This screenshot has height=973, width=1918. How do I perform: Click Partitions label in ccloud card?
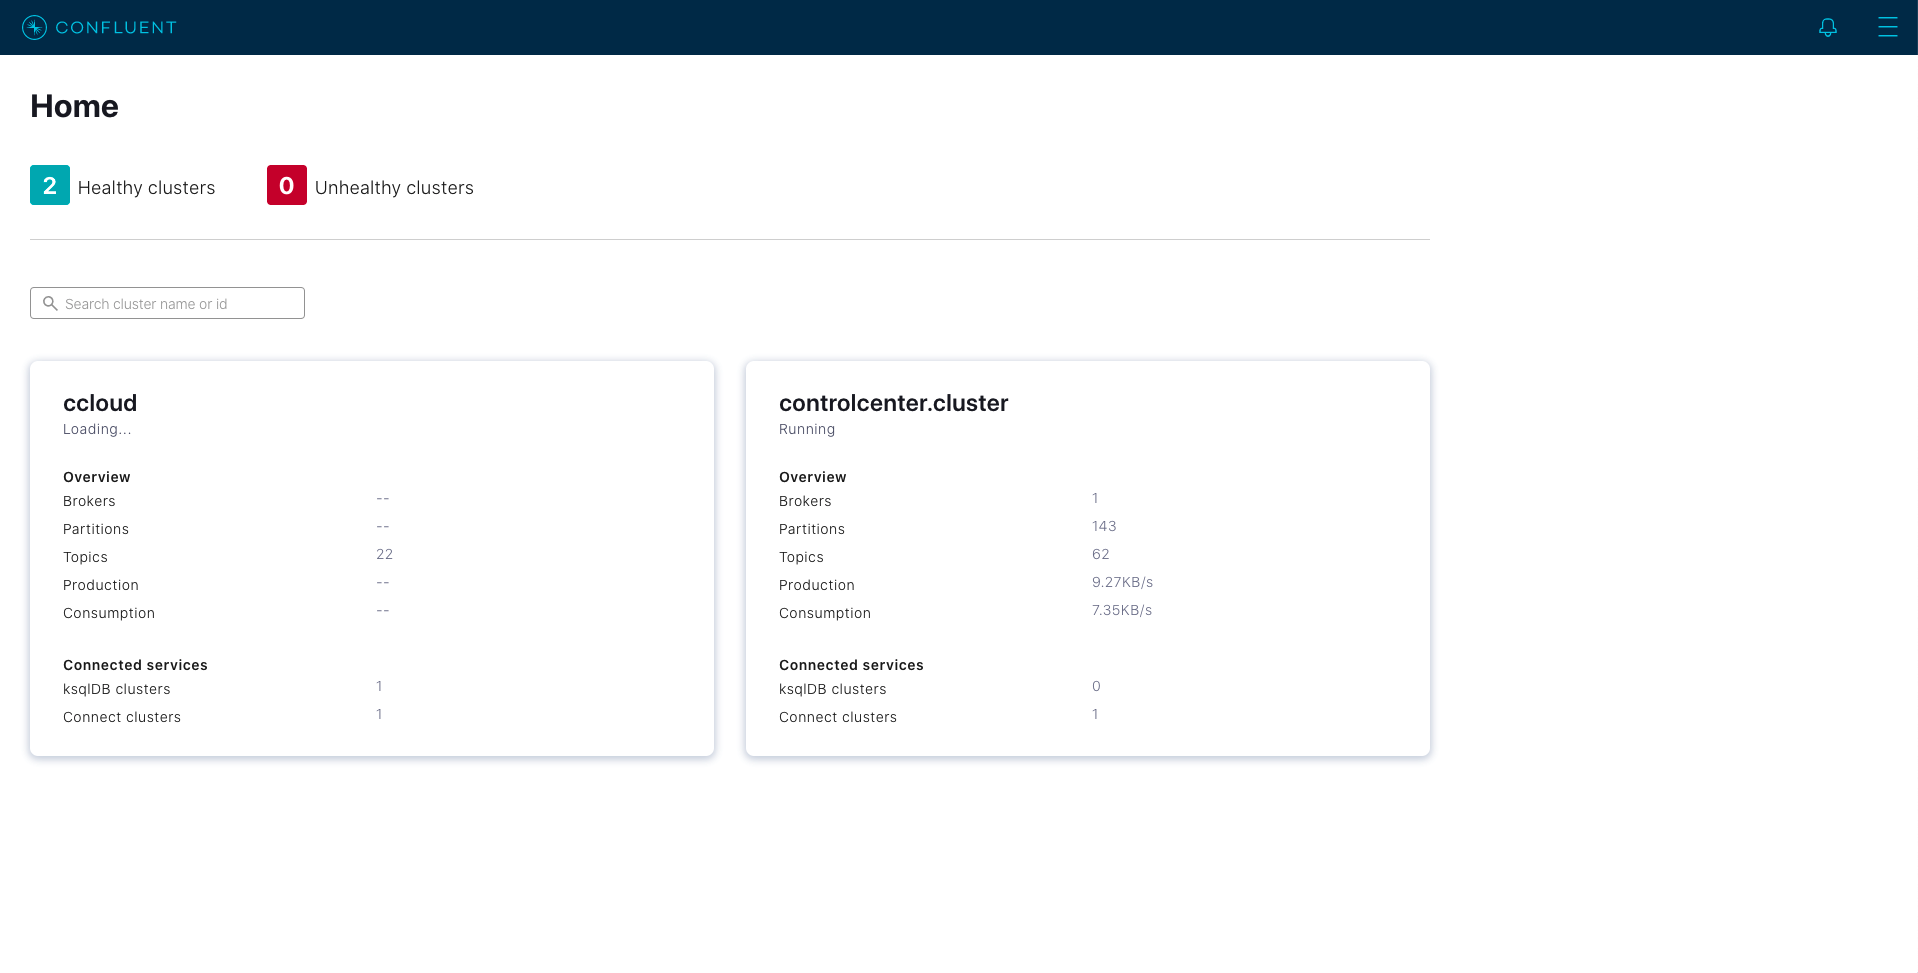(x=96, y=529)
